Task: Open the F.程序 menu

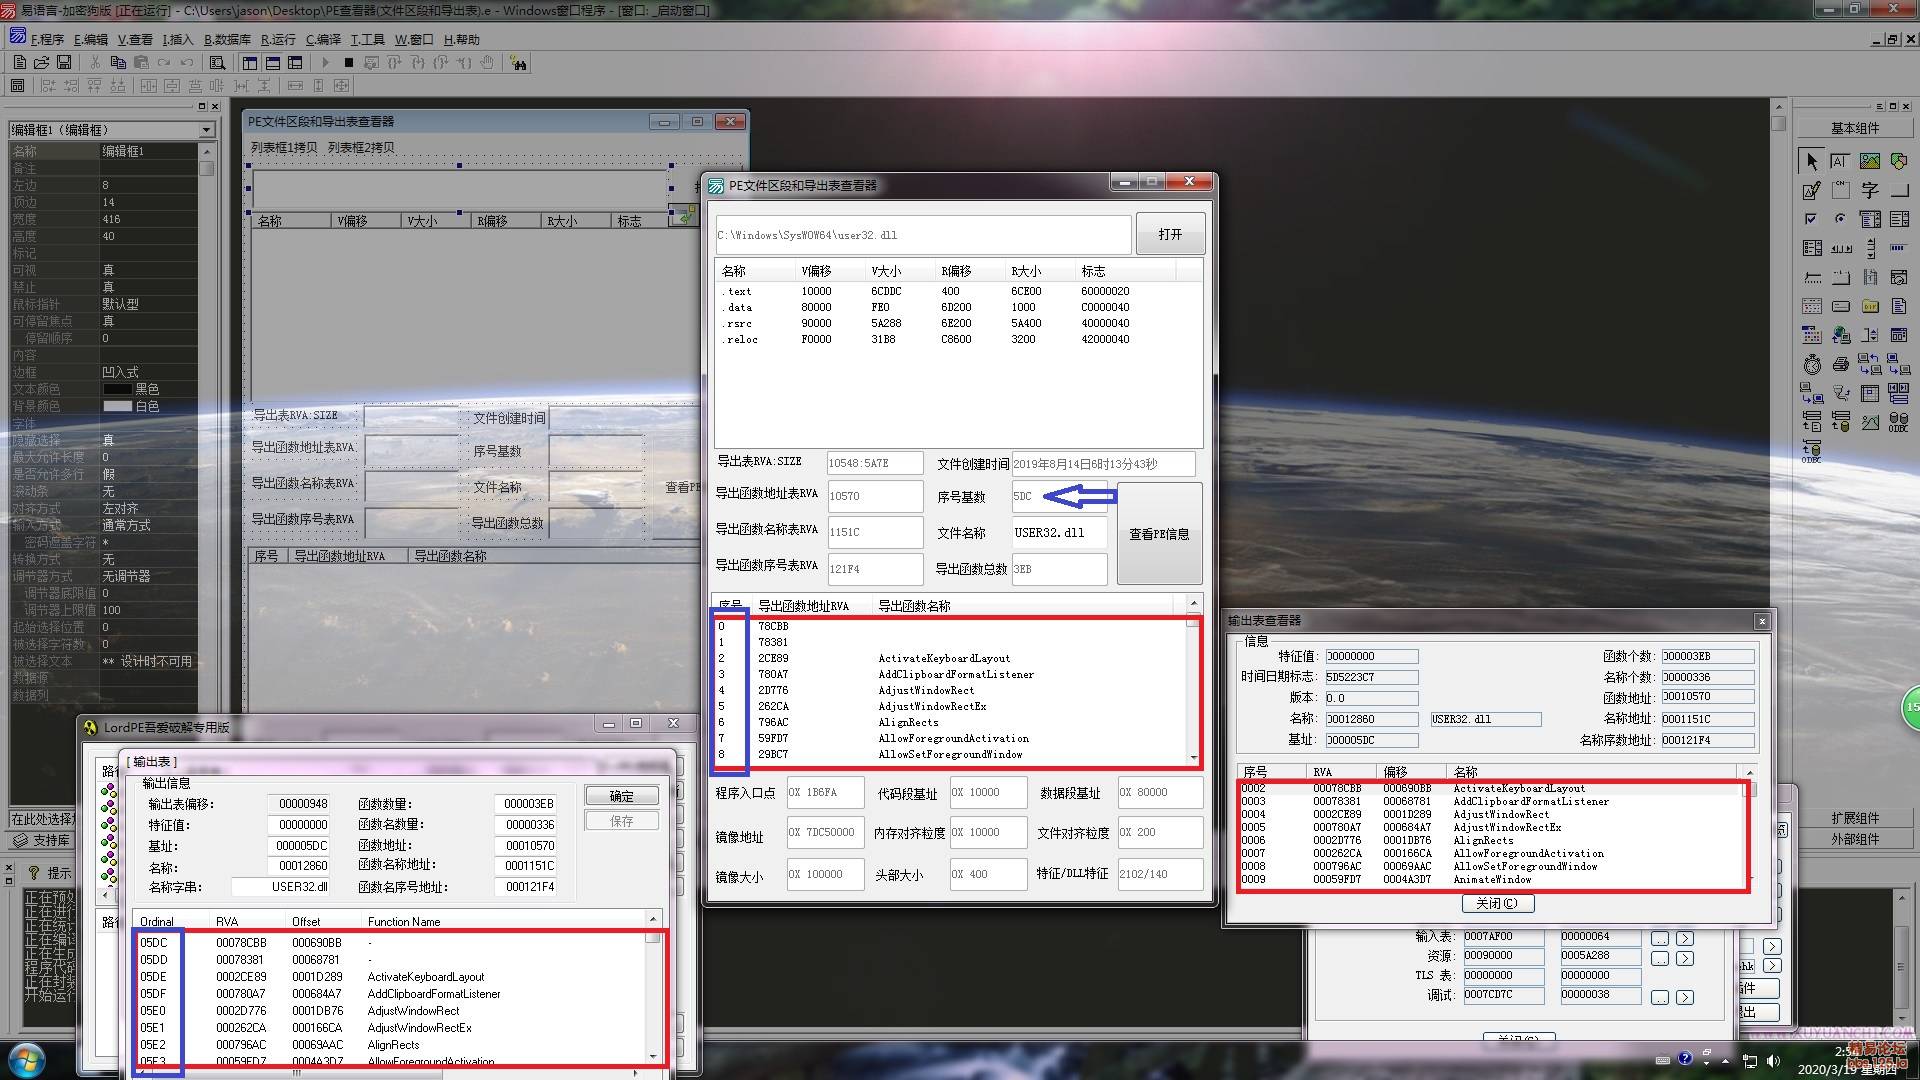Action: point(47,40)
